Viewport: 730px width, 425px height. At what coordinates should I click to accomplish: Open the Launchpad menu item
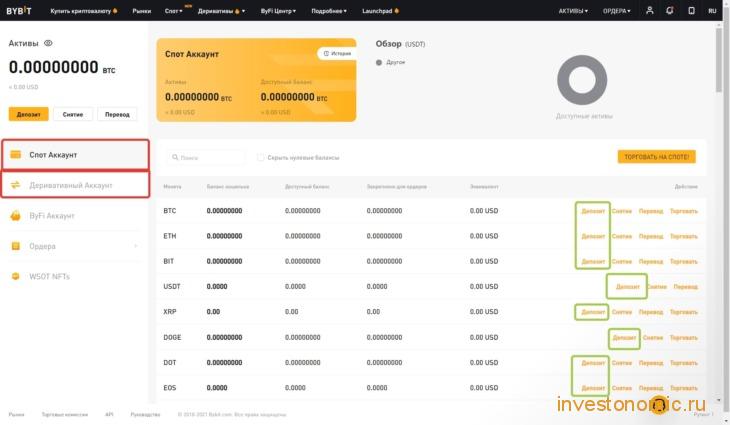380,11
